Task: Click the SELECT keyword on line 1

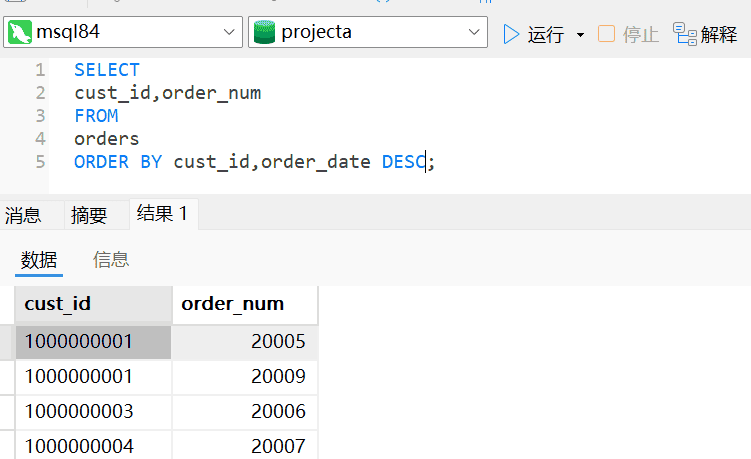Action: pos(107,70)
